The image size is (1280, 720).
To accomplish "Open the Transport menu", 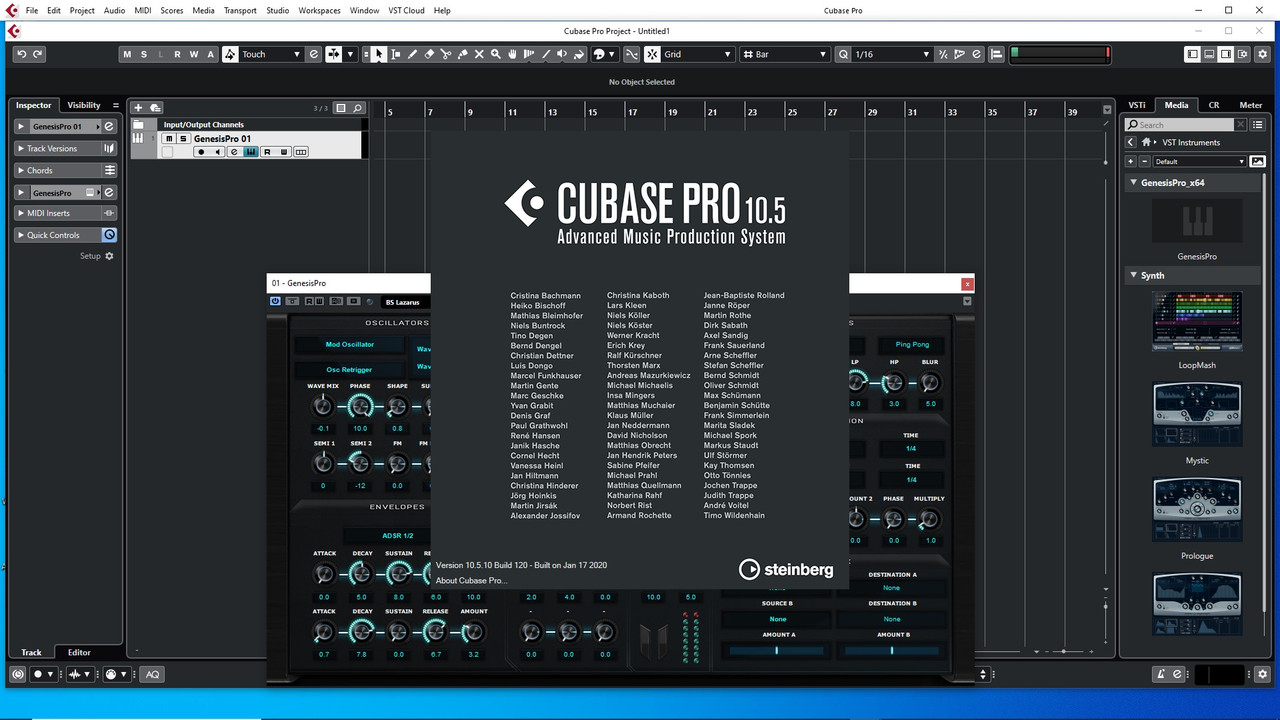I will coord(240,10).
